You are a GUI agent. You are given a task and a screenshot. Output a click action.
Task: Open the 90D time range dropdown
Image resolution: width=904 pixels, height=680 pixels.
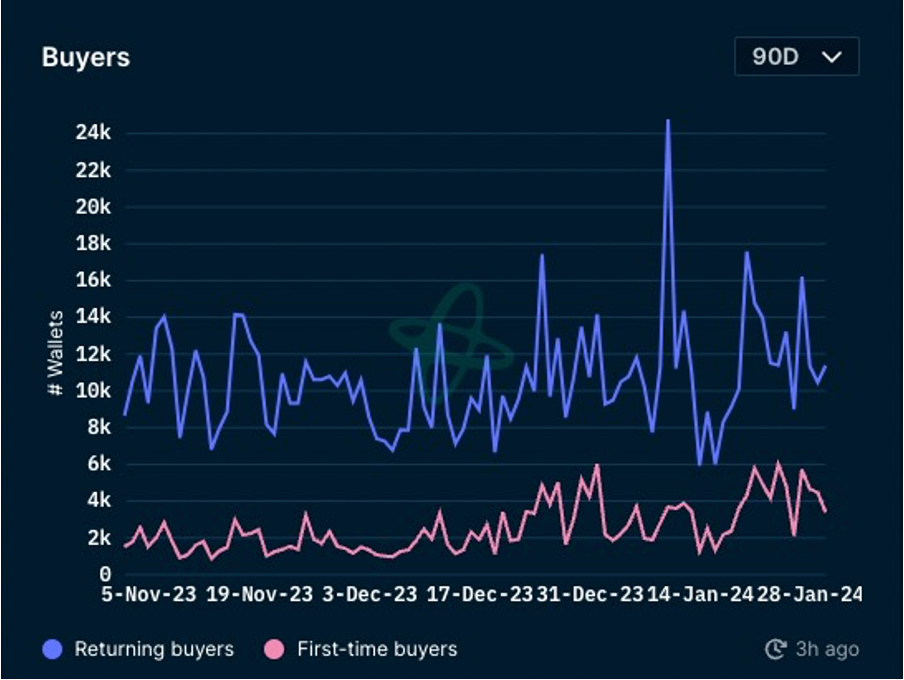tap(797, 57)
